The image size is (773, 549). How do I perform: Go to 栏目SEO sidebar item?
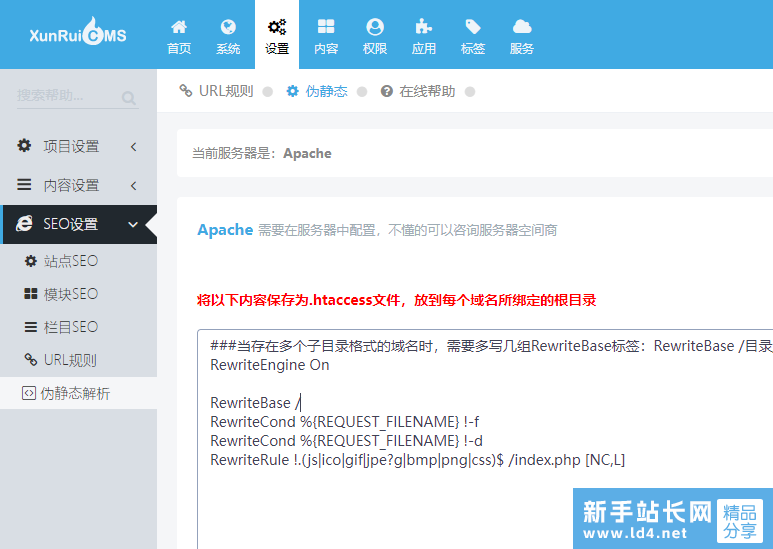click(70, 327)
